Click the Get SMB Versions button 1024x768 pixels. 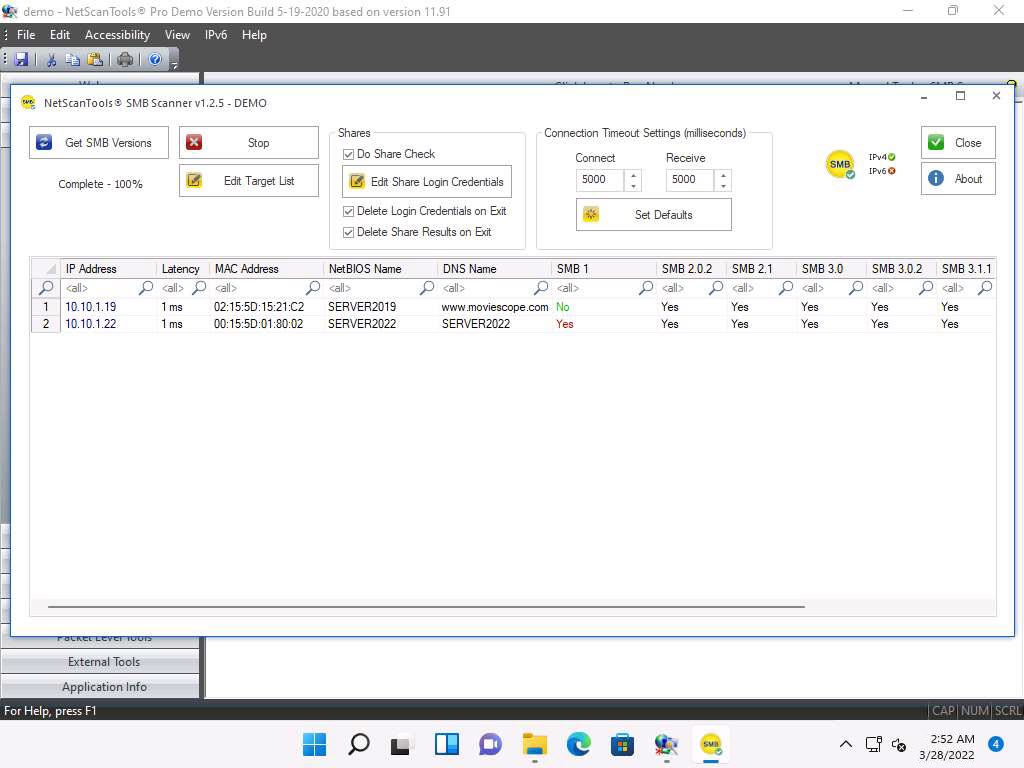[99, 143]
